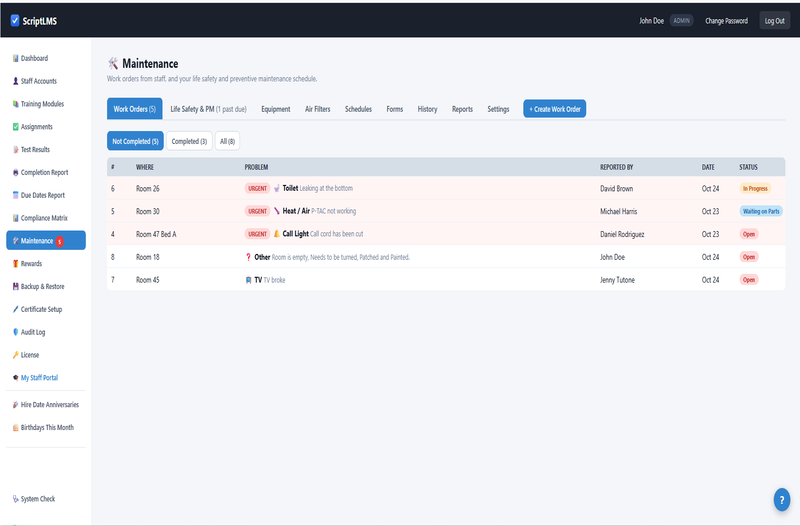
Task: Click the Change Password link
Action: click(x=727, y=21)
